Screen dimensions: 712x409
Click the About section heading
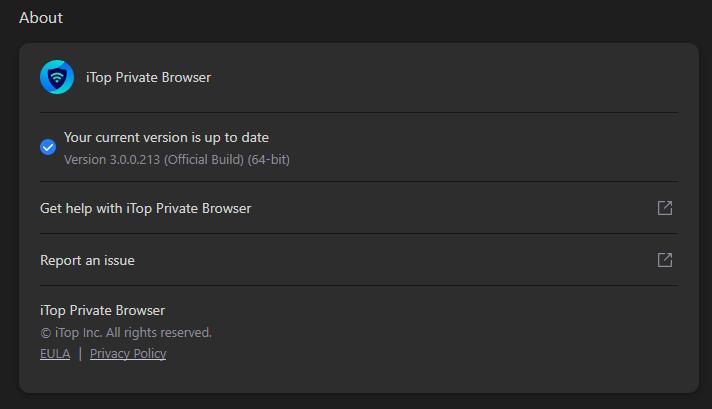click(41, 18)
